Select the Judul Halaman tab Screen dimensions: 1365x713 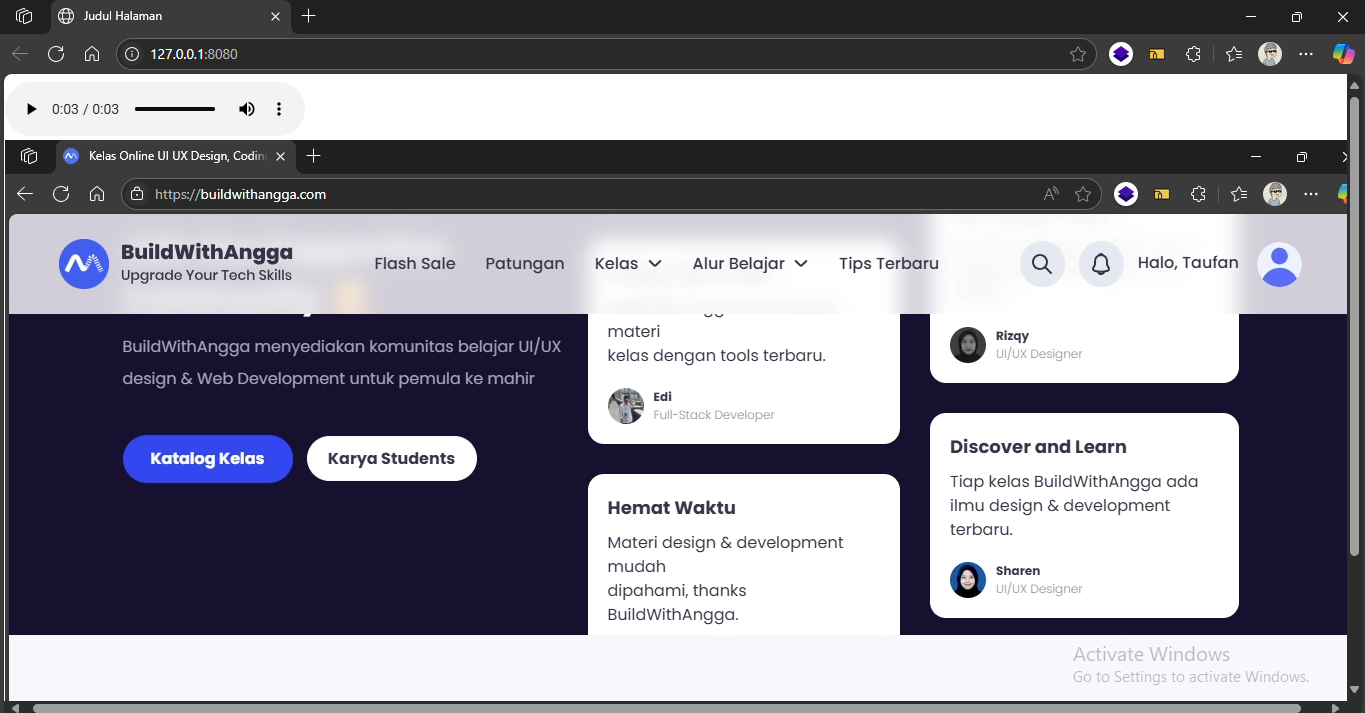tap(170, 16)
